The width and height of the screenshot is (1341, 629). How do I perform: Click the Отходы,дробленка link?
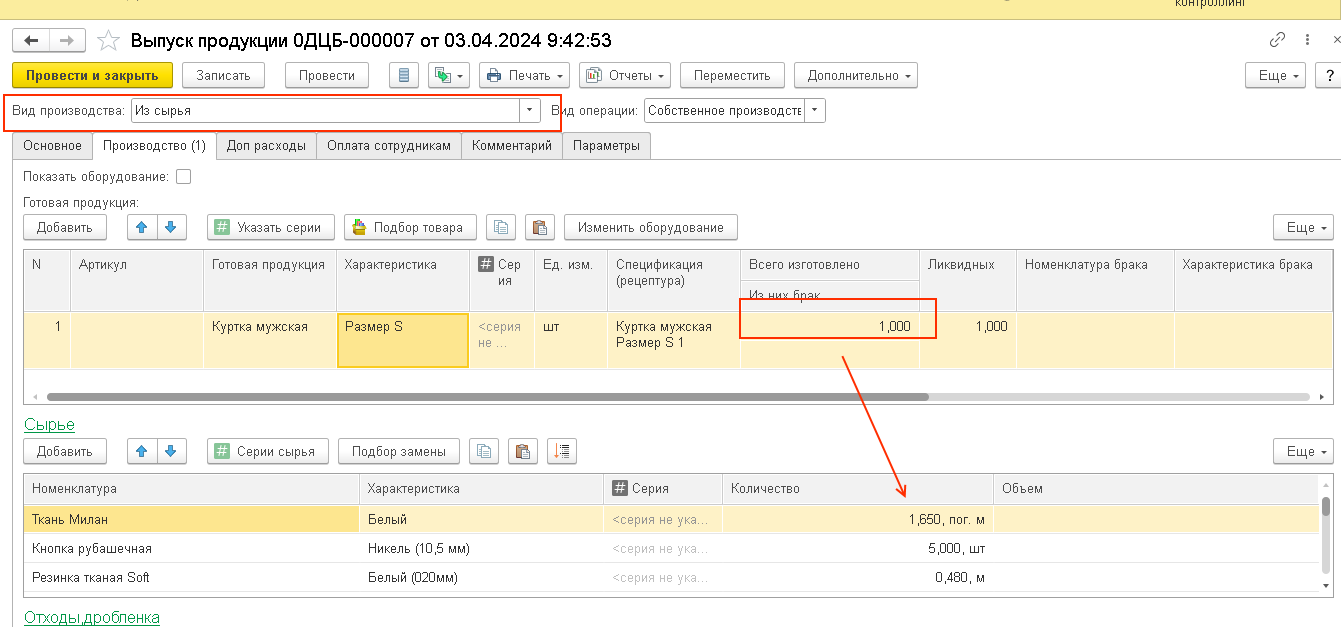click(91, 618)
